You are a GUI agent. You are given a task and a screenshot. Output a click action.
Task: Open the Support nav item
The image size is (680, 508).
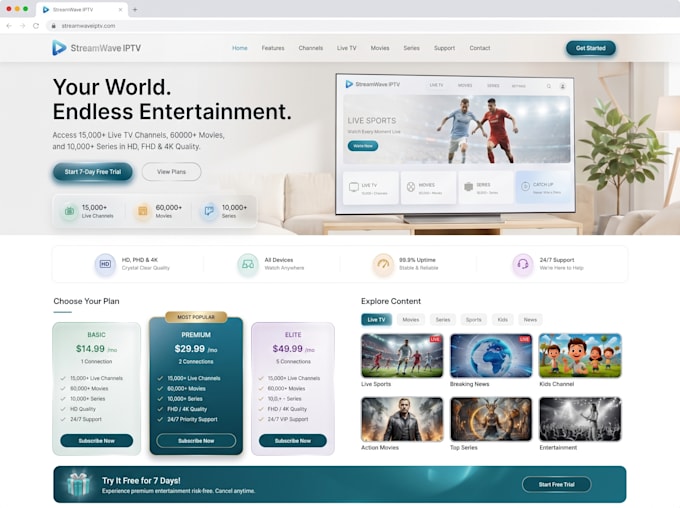pos(445,48)
